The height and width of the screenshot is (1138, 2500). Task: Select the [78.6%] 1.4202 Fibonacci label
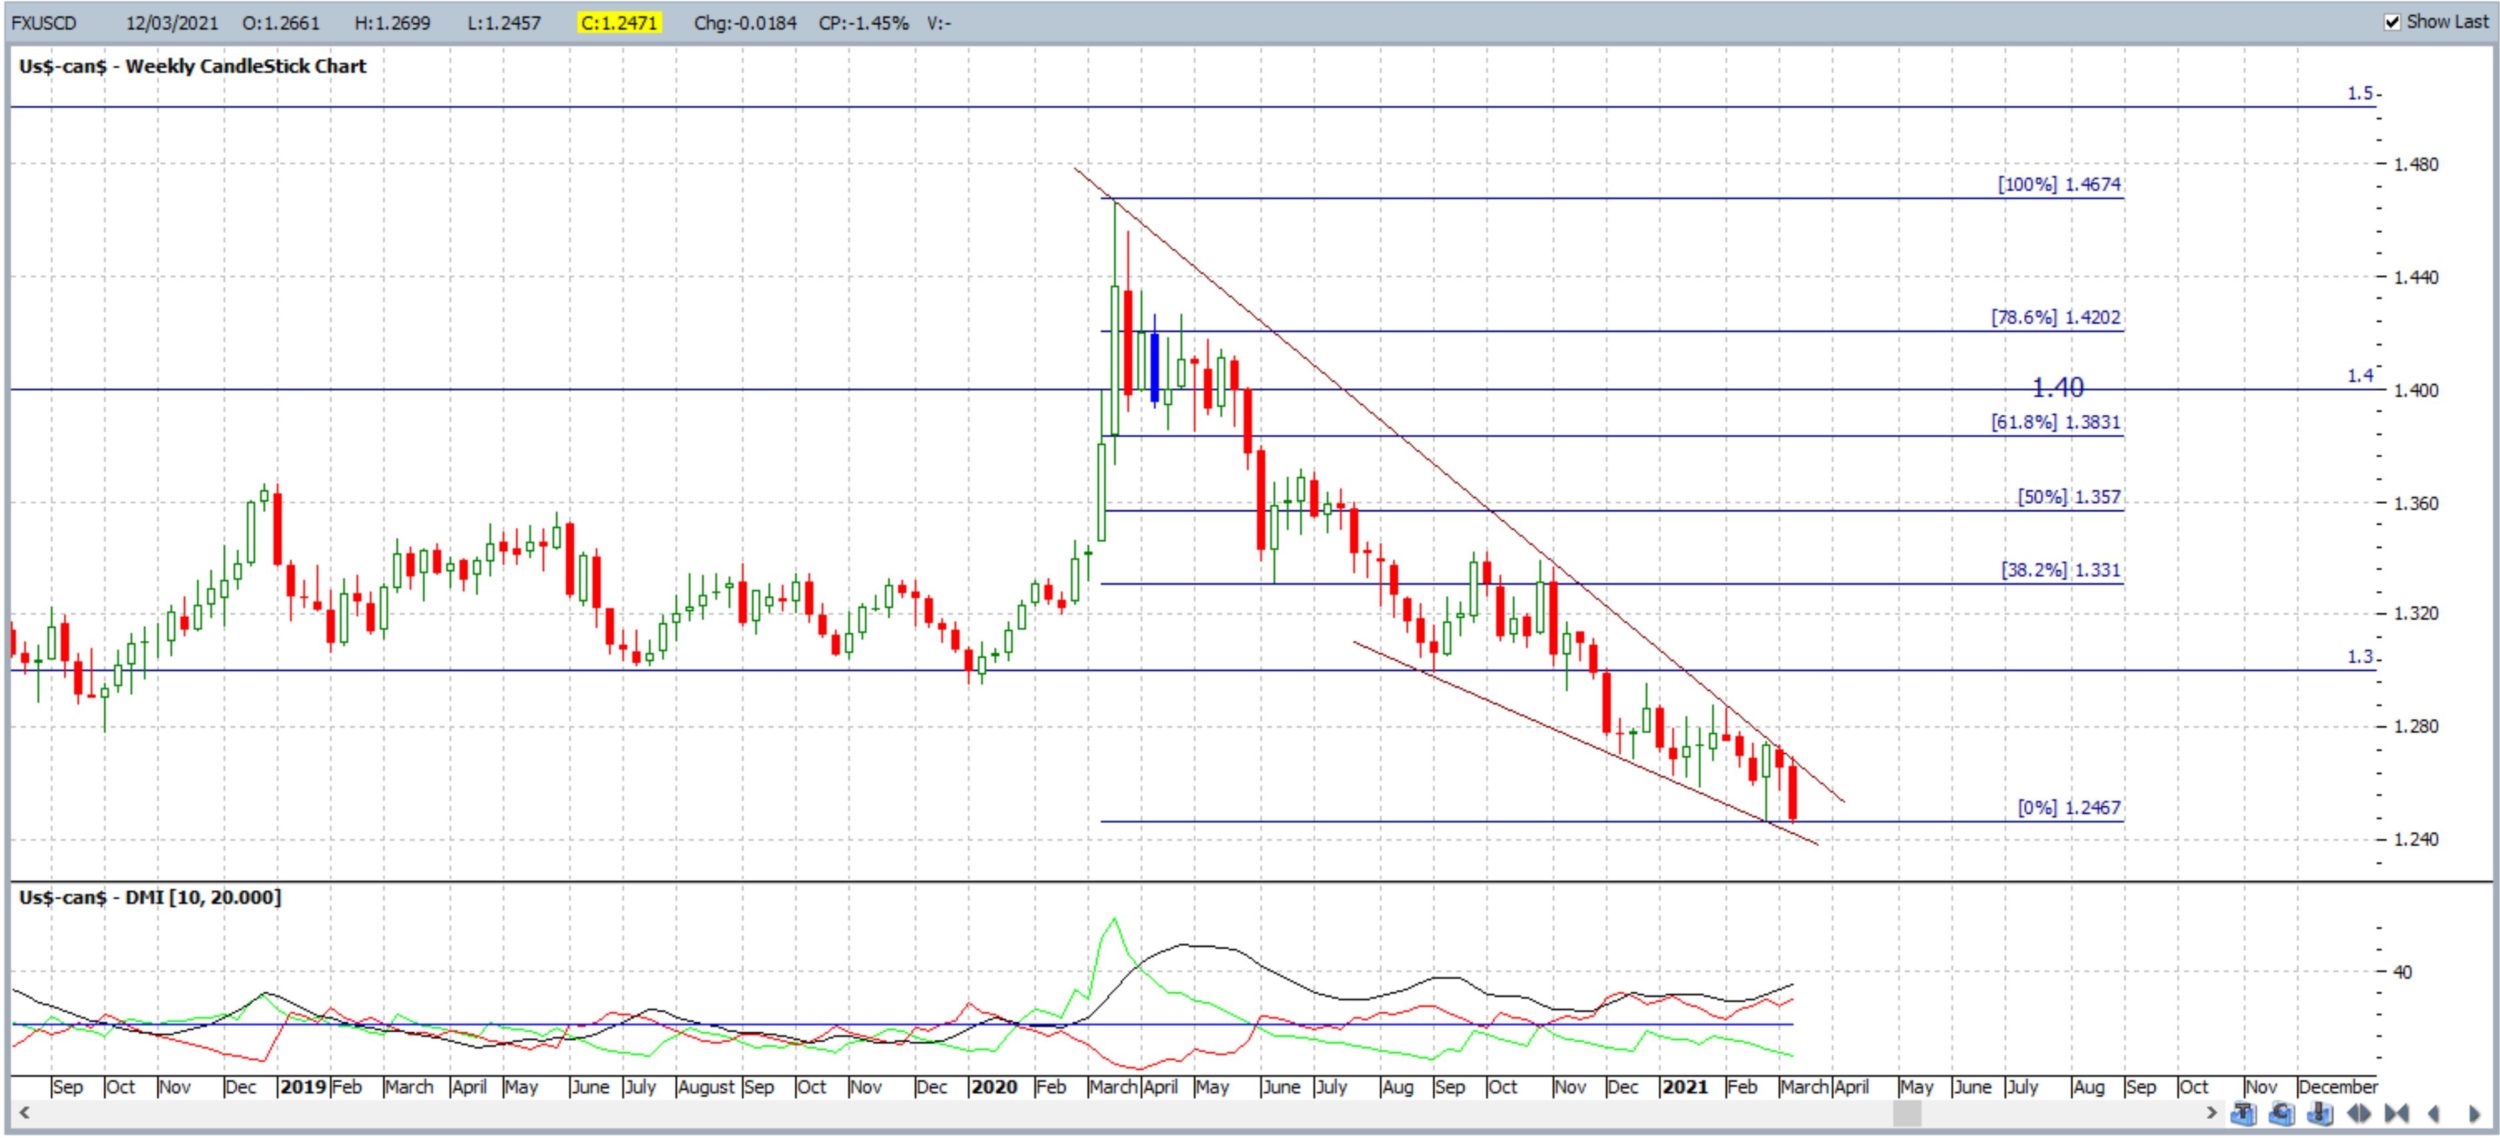click(2055, 317)
